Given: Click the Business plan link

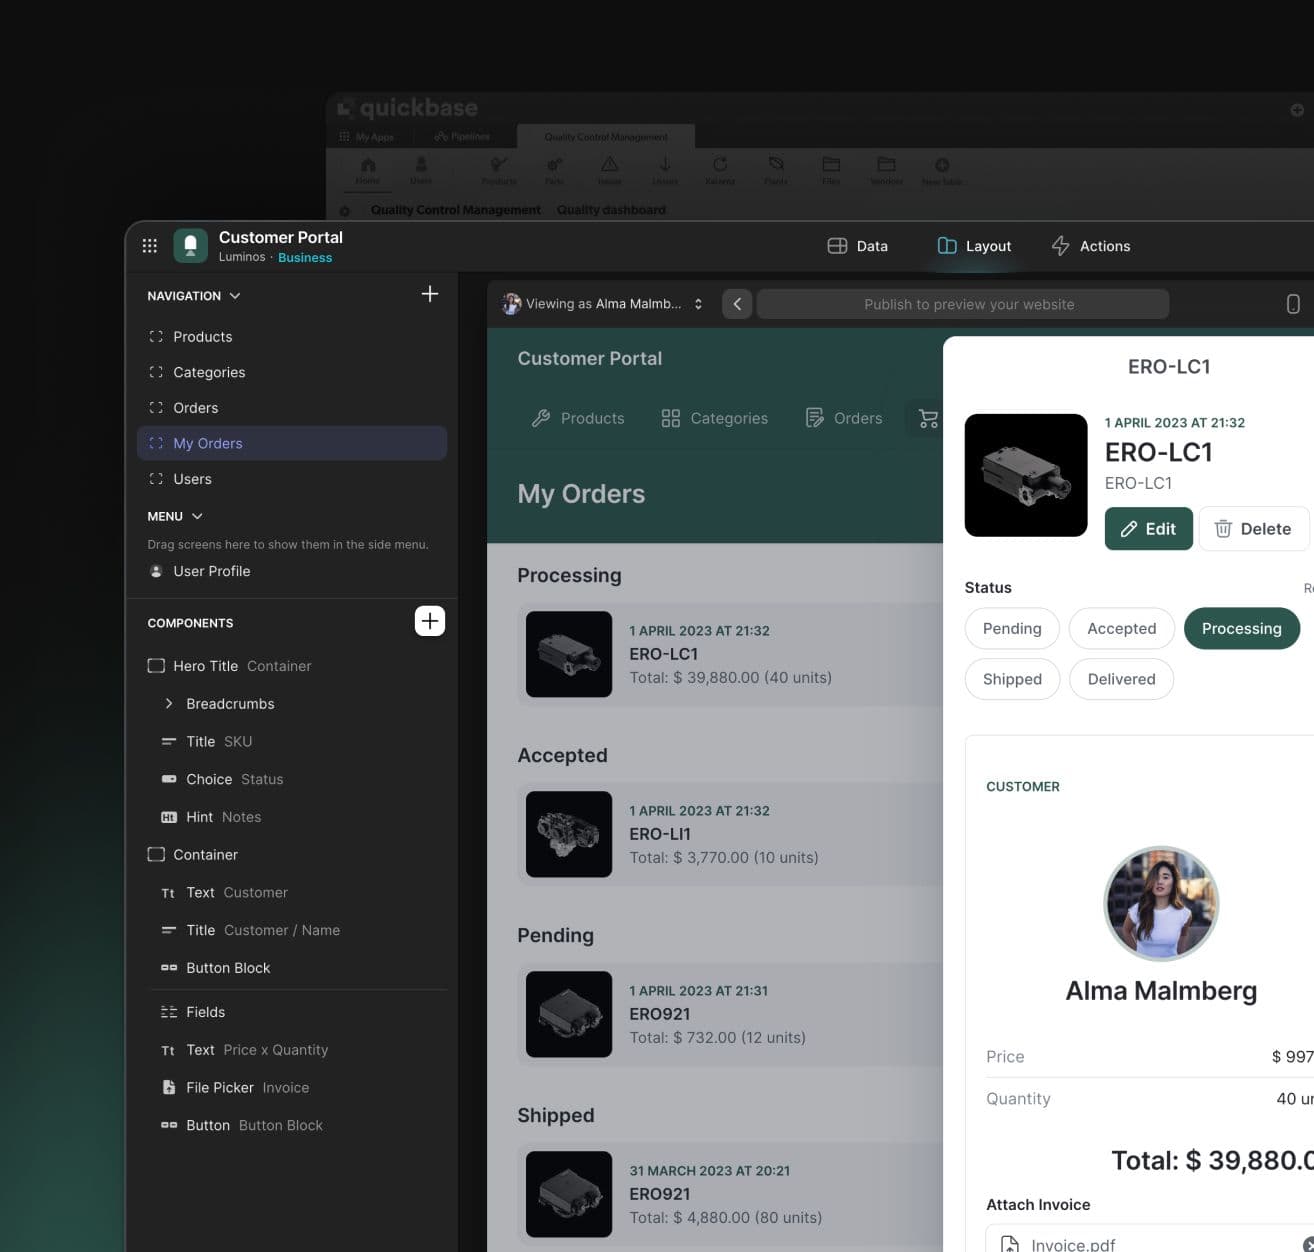Looking at the screenshot, I should click(305, 257).
